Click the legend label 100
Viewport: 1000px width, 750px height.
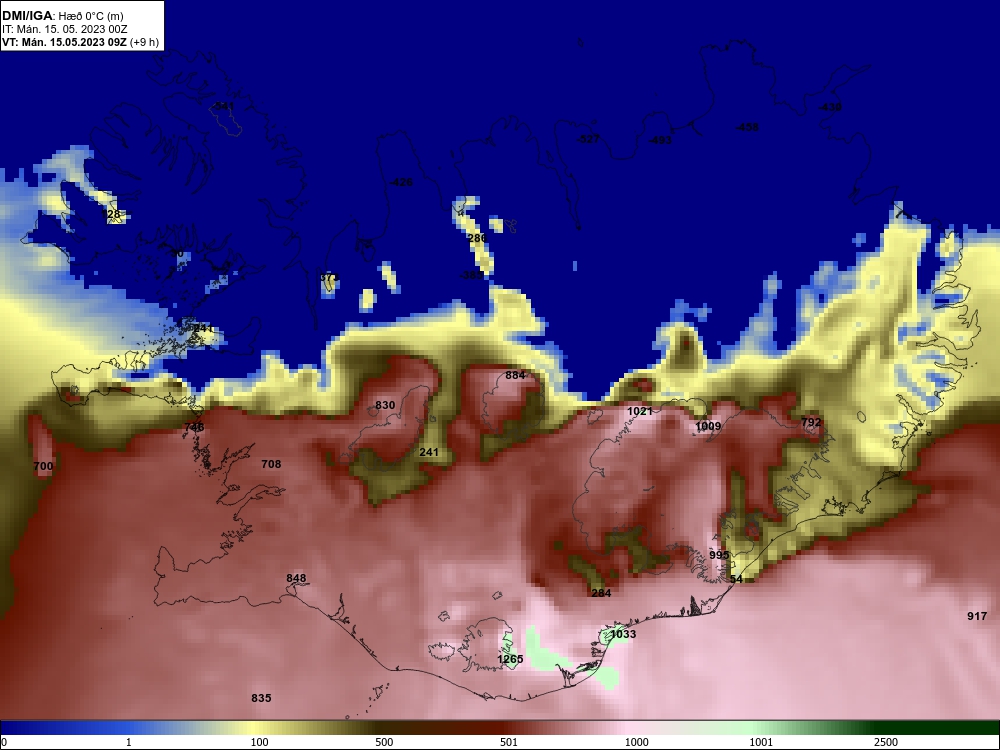click(x=259, y=742)
